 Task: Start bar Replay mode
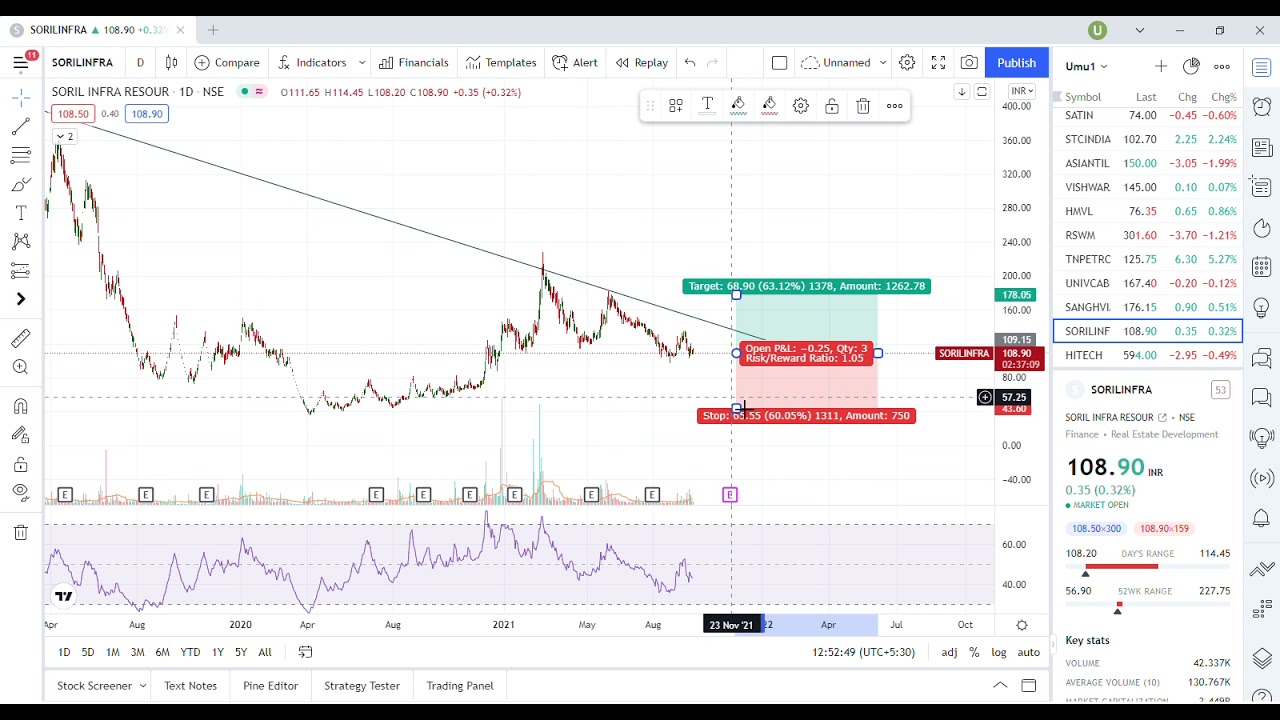(642, 62)
